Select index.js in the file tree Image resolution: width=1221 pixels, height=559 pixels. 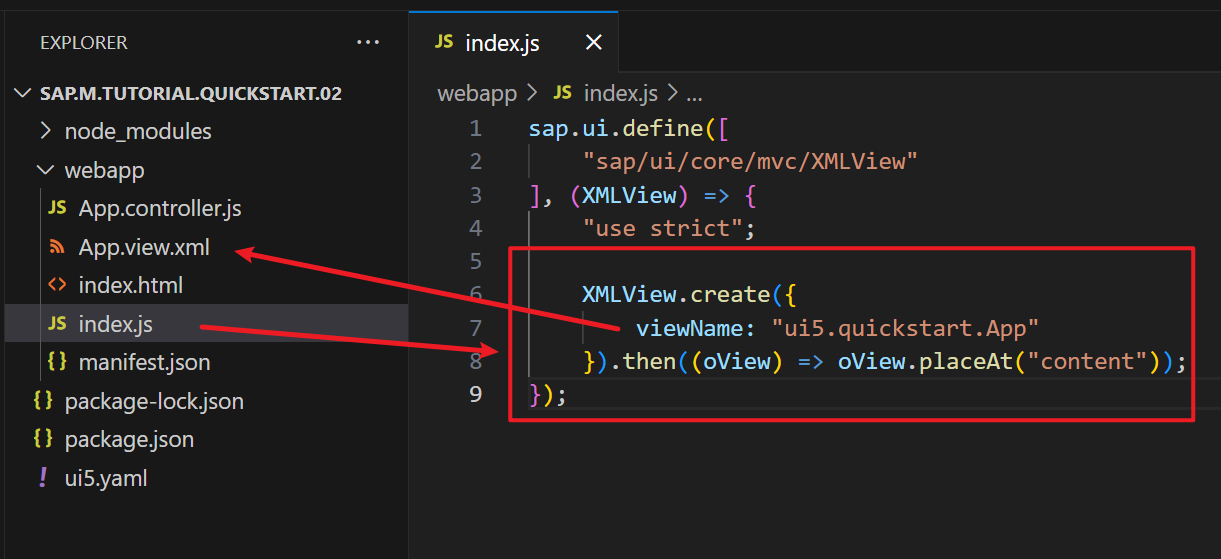(x=115, y=324)
